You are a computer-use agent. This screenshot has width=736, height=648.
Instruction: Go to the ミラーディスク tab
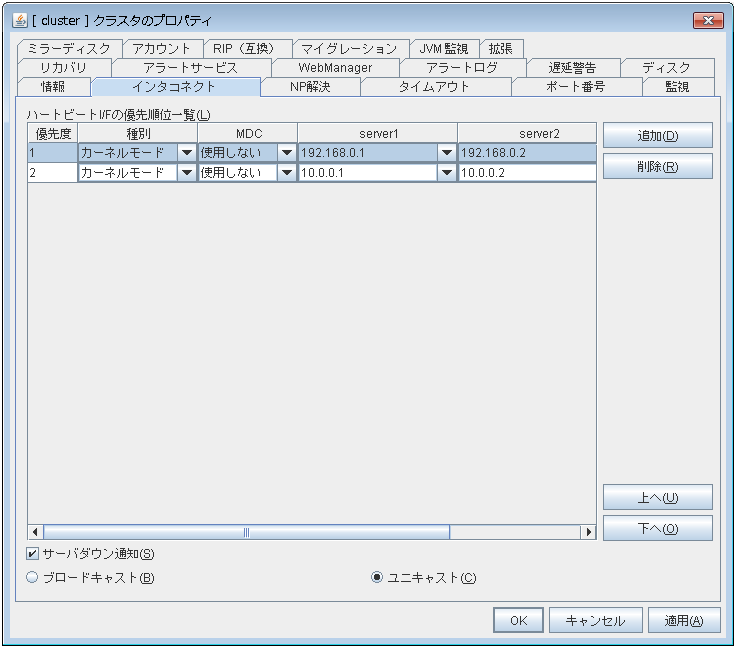70,49
